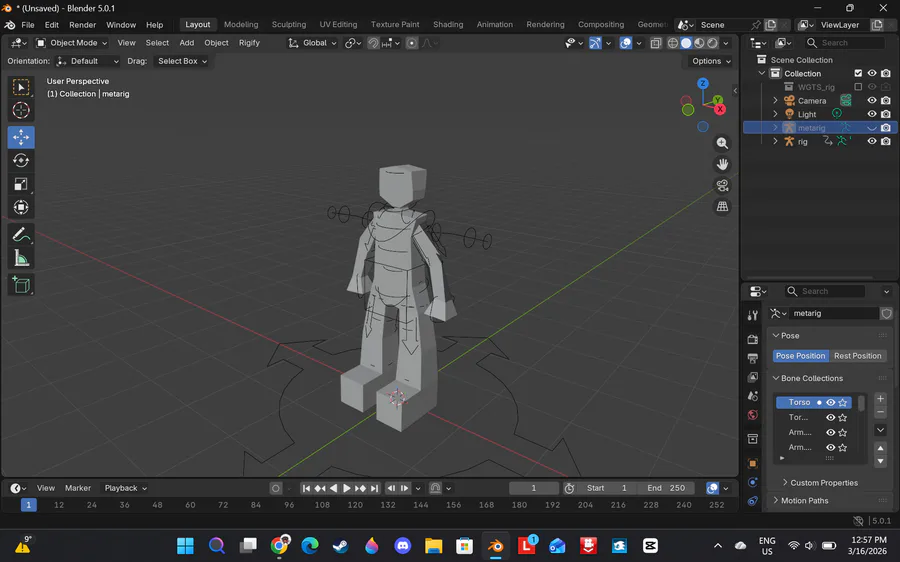This screenshot has width=900, height=562.
Task: Click the End frame field showing 250
Action: tap(666, 488)
